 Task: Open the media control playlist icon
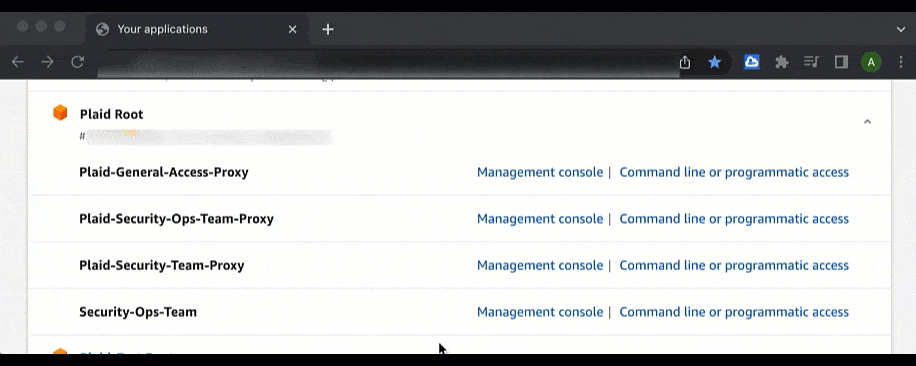[x=811, y=62]
